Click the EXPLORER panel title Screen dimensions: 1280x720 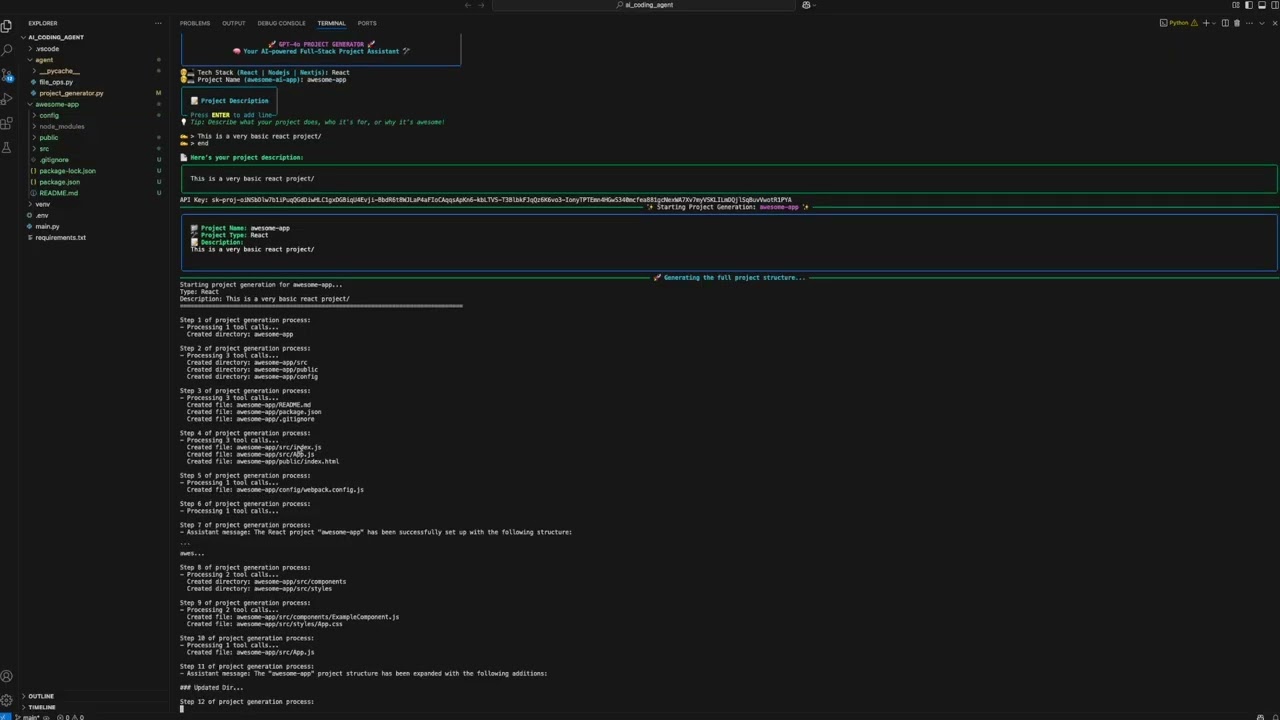[43, 23]
